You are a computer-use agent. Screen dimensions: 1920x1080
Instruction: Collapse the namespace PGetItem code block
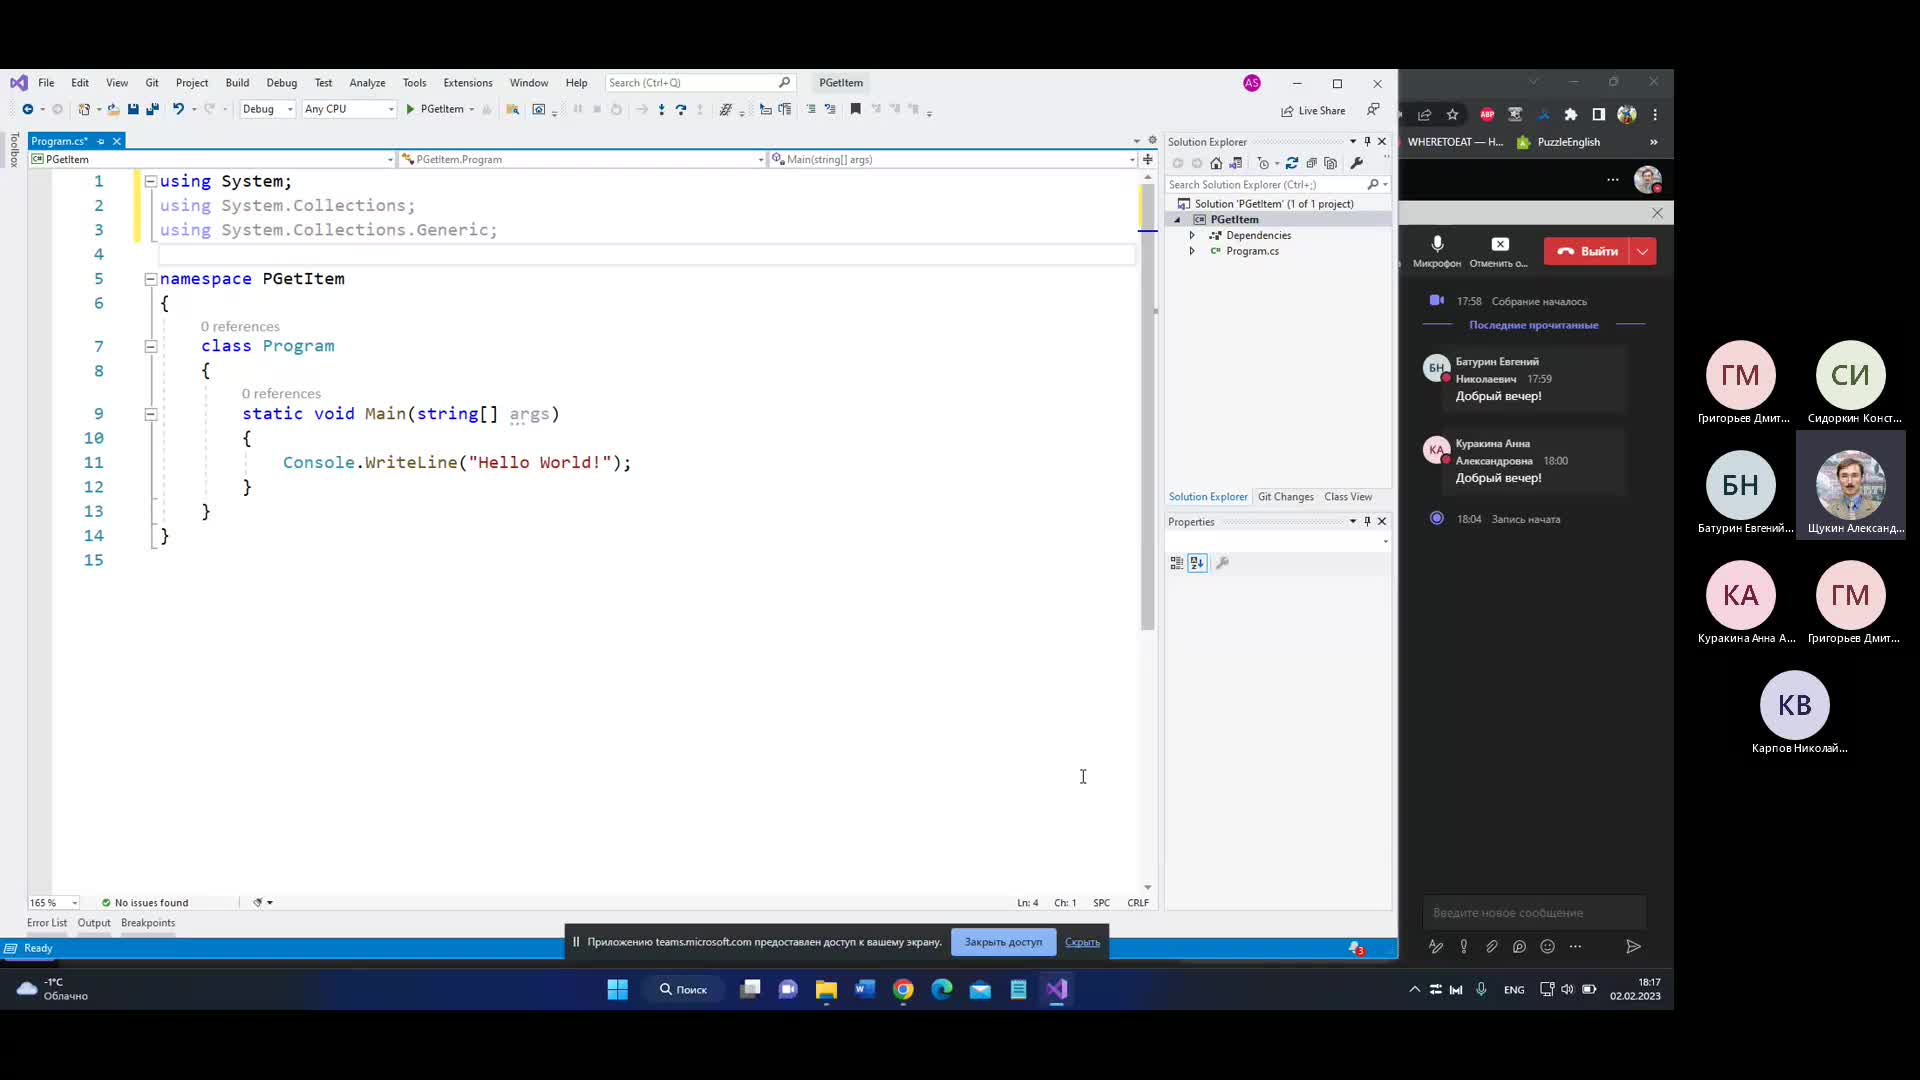click(151, 279)
